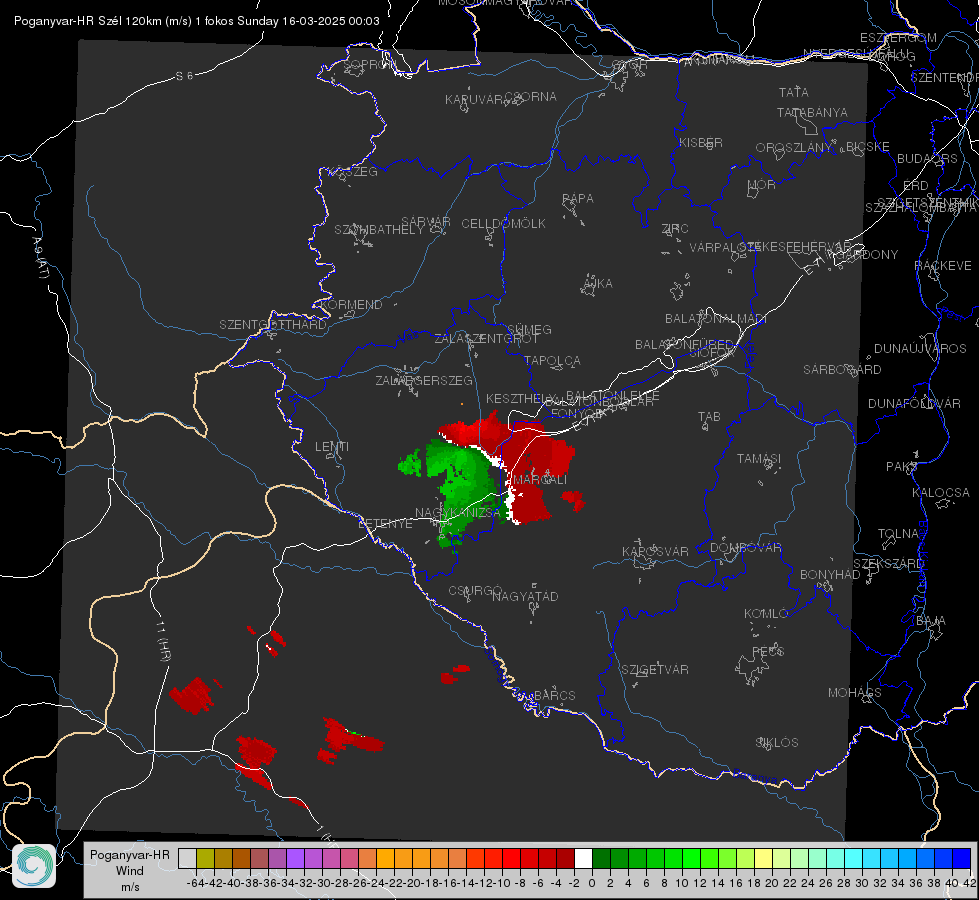Click the SZEKSZÁRD city label

coord(888,563)
